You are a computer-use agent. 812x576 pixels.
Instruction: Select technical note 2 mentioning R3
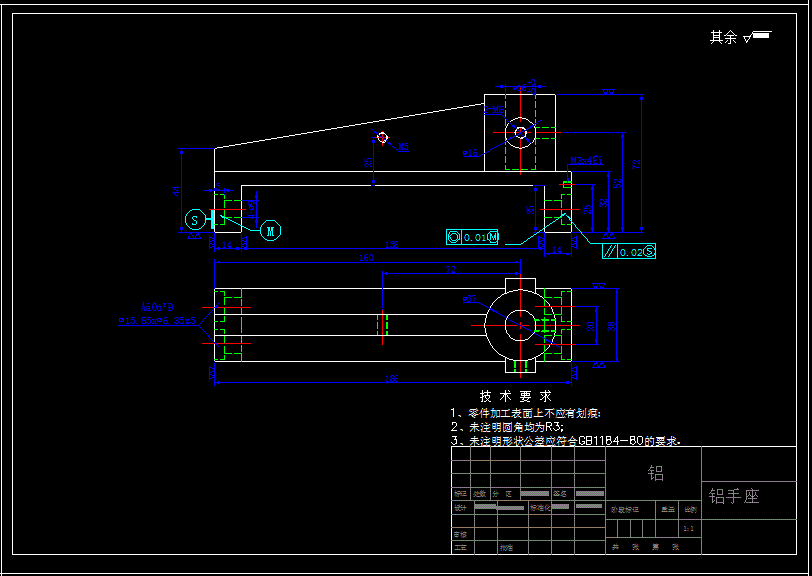click(507, 427)
